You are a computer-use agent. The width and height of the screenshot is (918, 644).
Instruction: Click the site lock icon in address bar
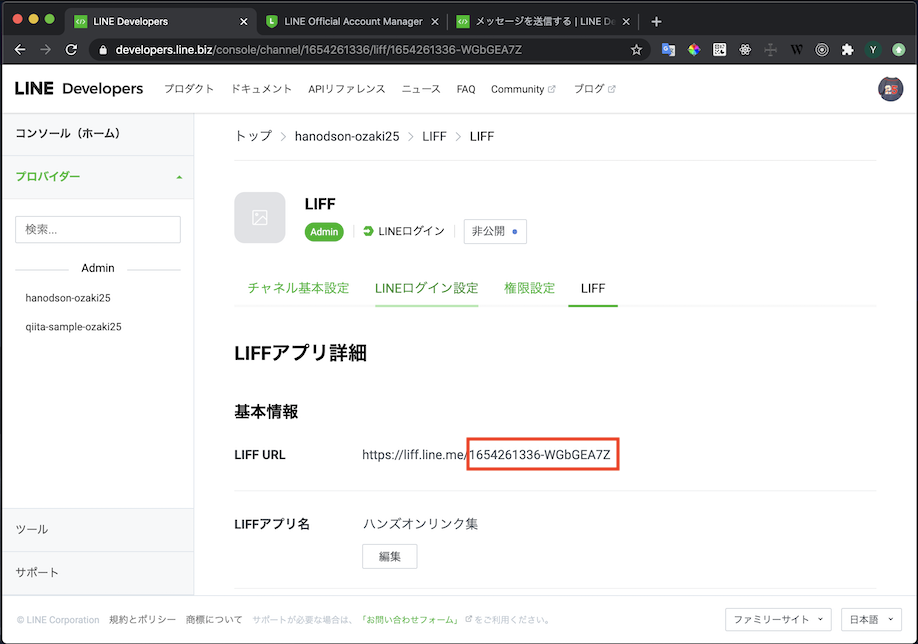[x=103, y=50]
